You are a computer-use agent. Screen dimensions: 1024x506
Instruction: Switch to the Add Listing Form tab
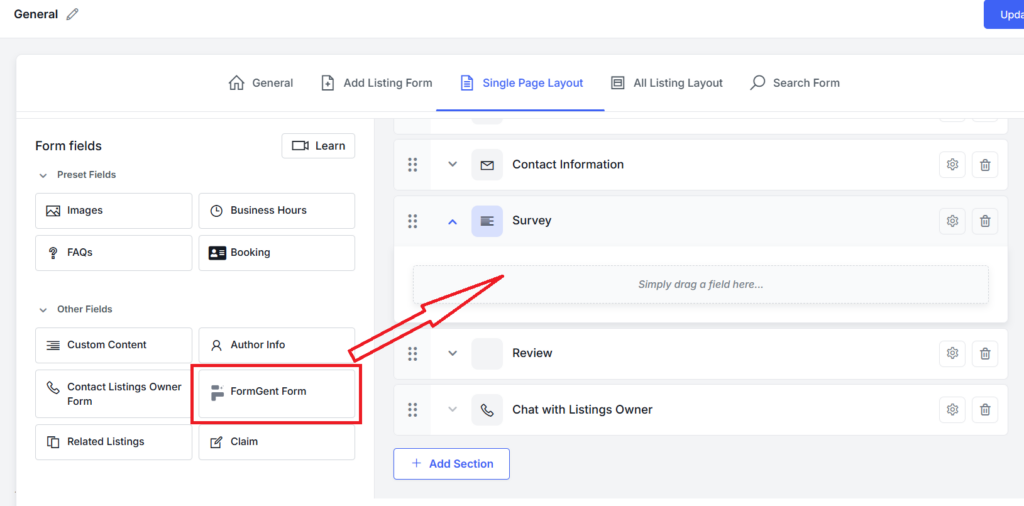[x=376, y=83]
